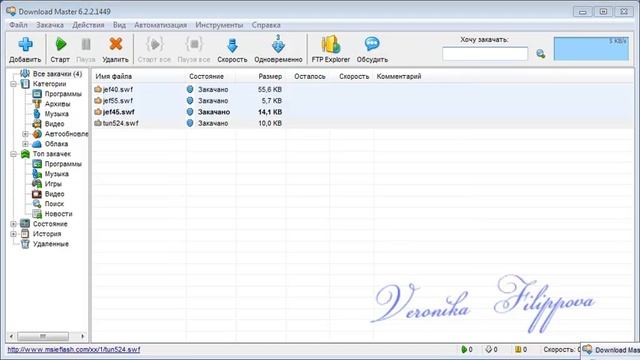Open the Закачка menu

click(x=50, y=25)
